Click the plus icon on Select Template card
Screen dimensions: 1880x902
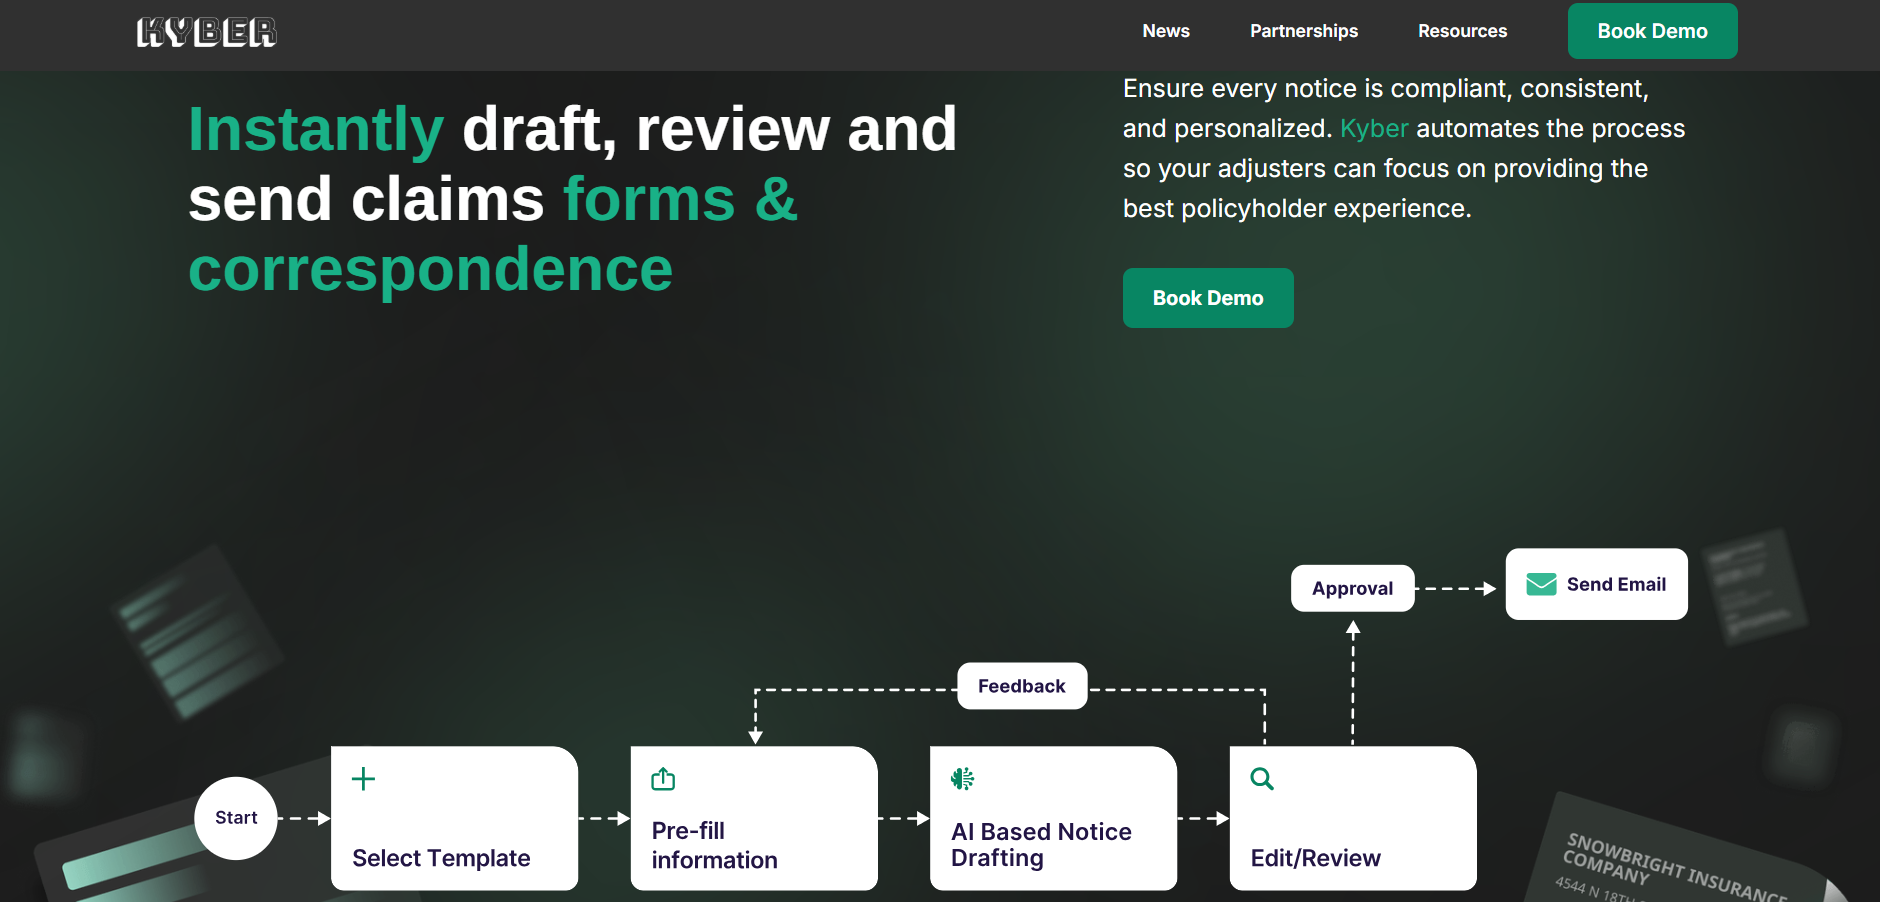click(x=364, y=779)
